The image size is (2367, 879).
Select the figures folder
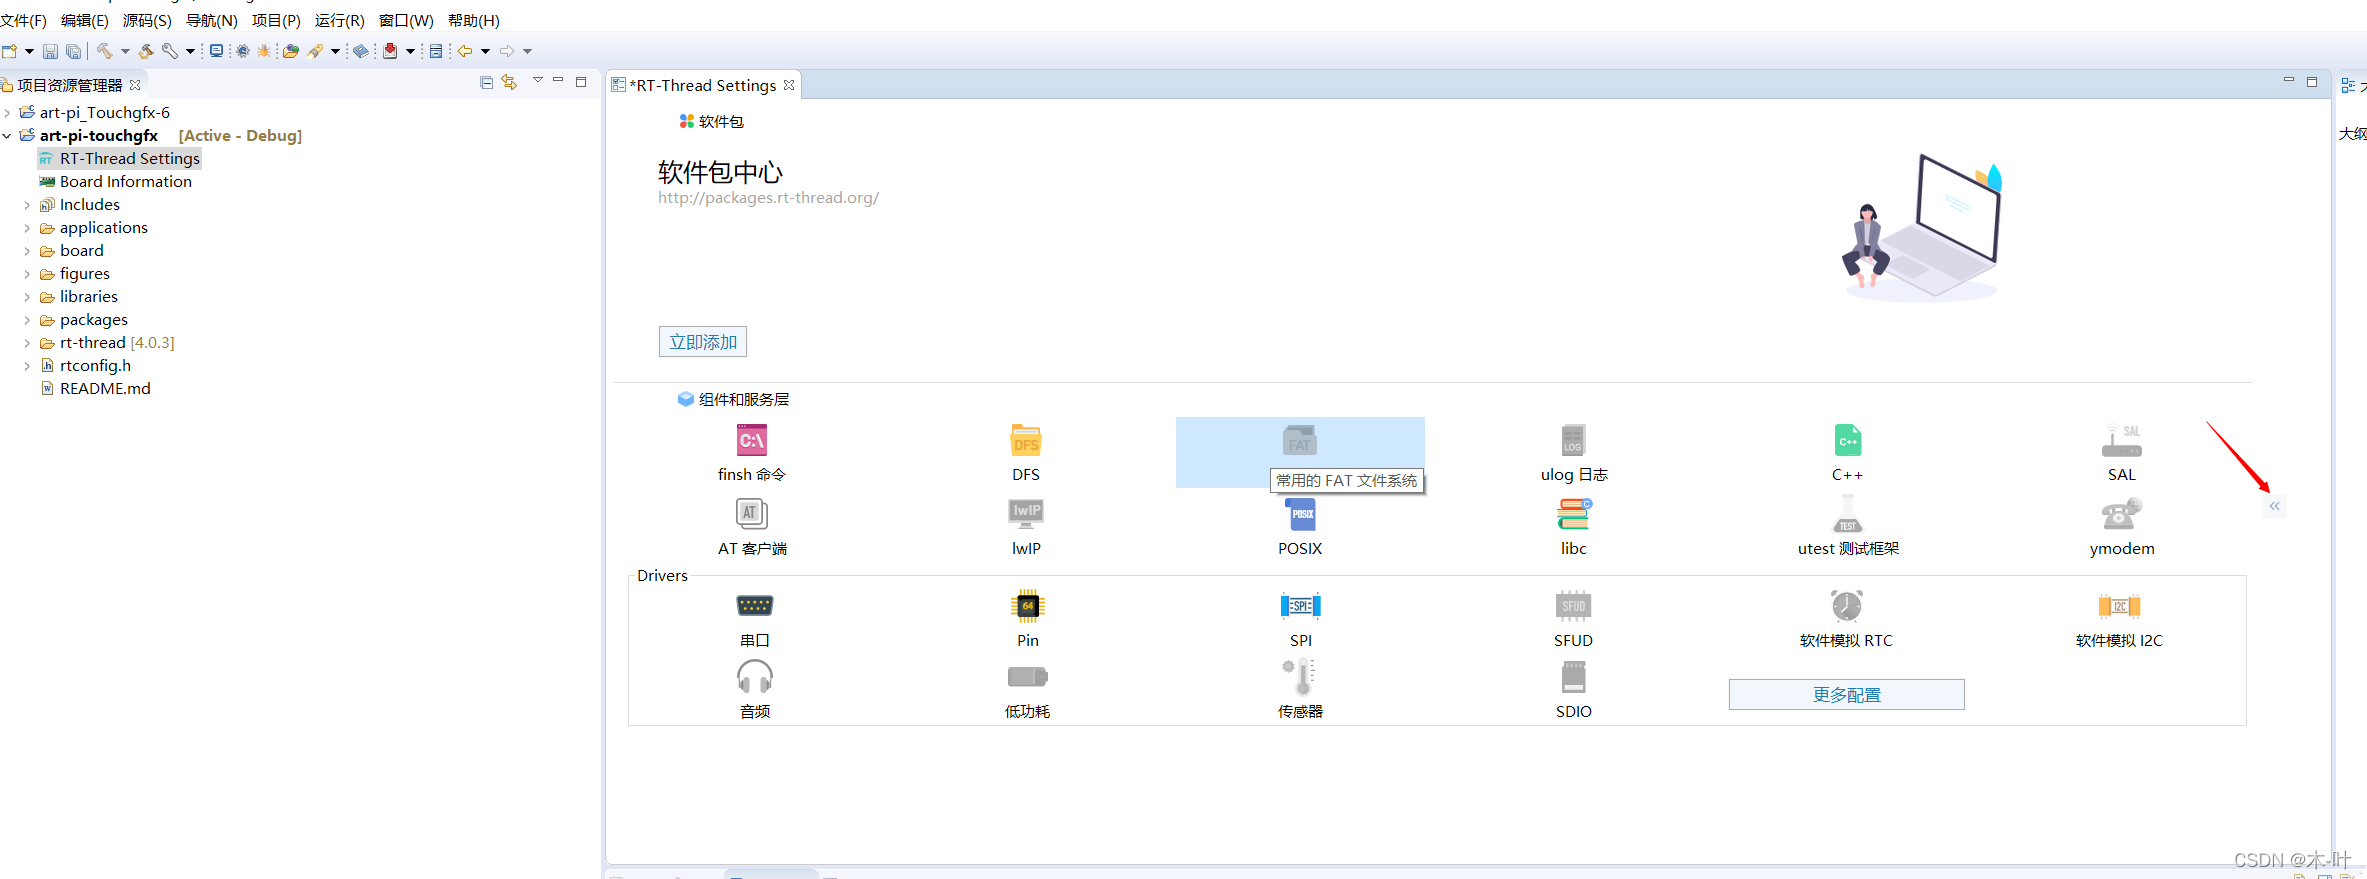(x=75, y=274)
